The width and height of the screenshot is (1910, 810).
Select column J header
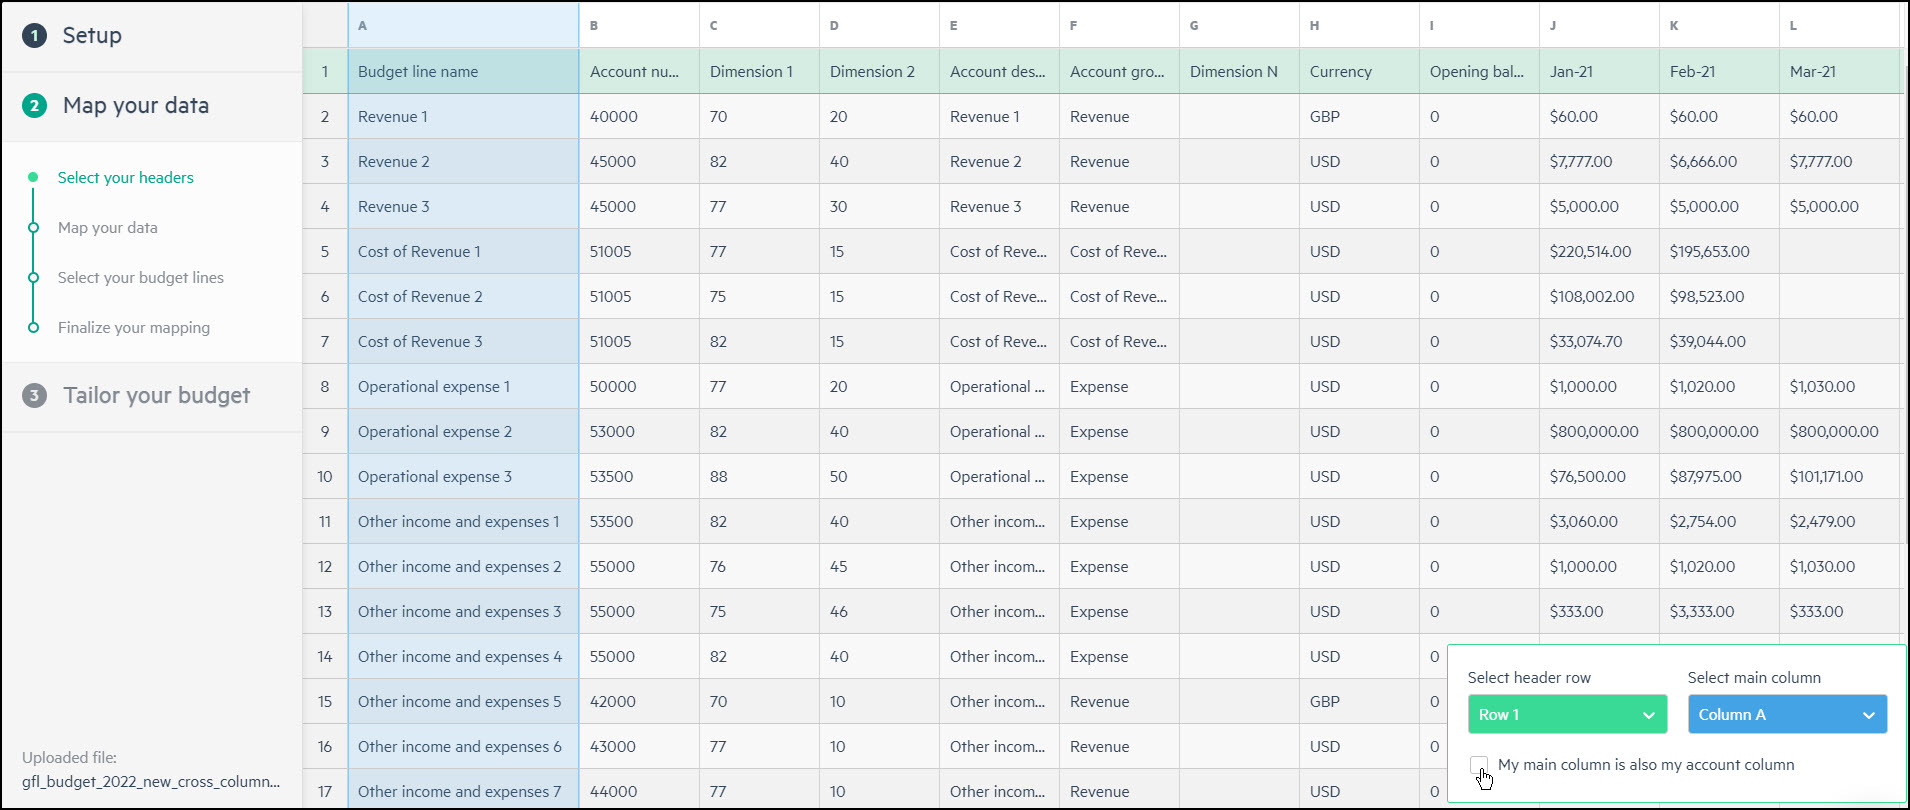tap(1599, 25)
